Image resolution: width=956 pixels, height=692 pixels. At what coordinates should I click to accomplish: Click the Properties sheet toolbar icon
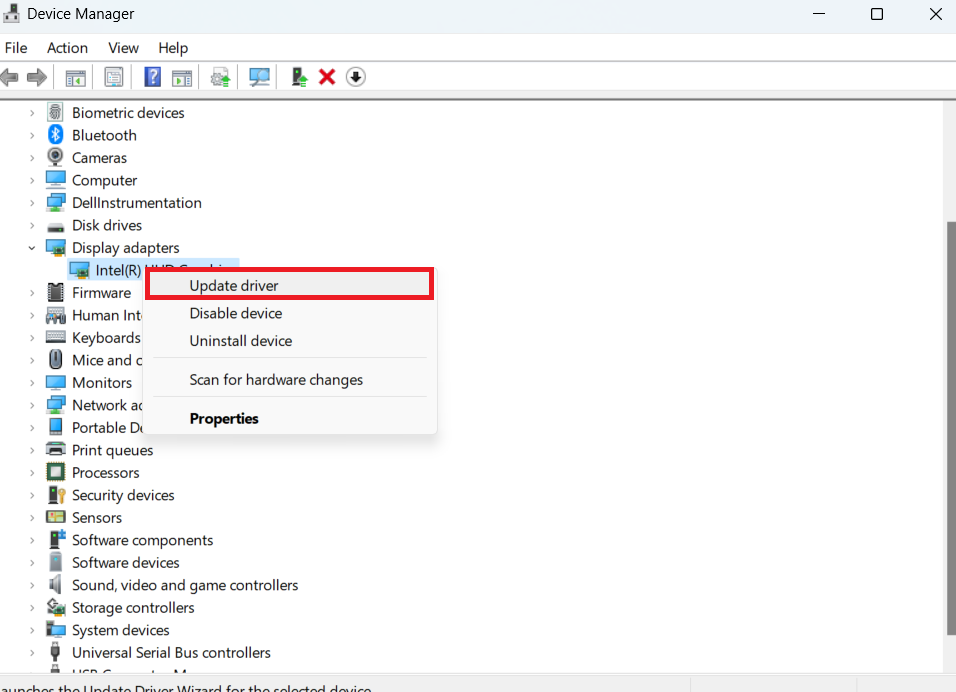(x=113, y=77)
